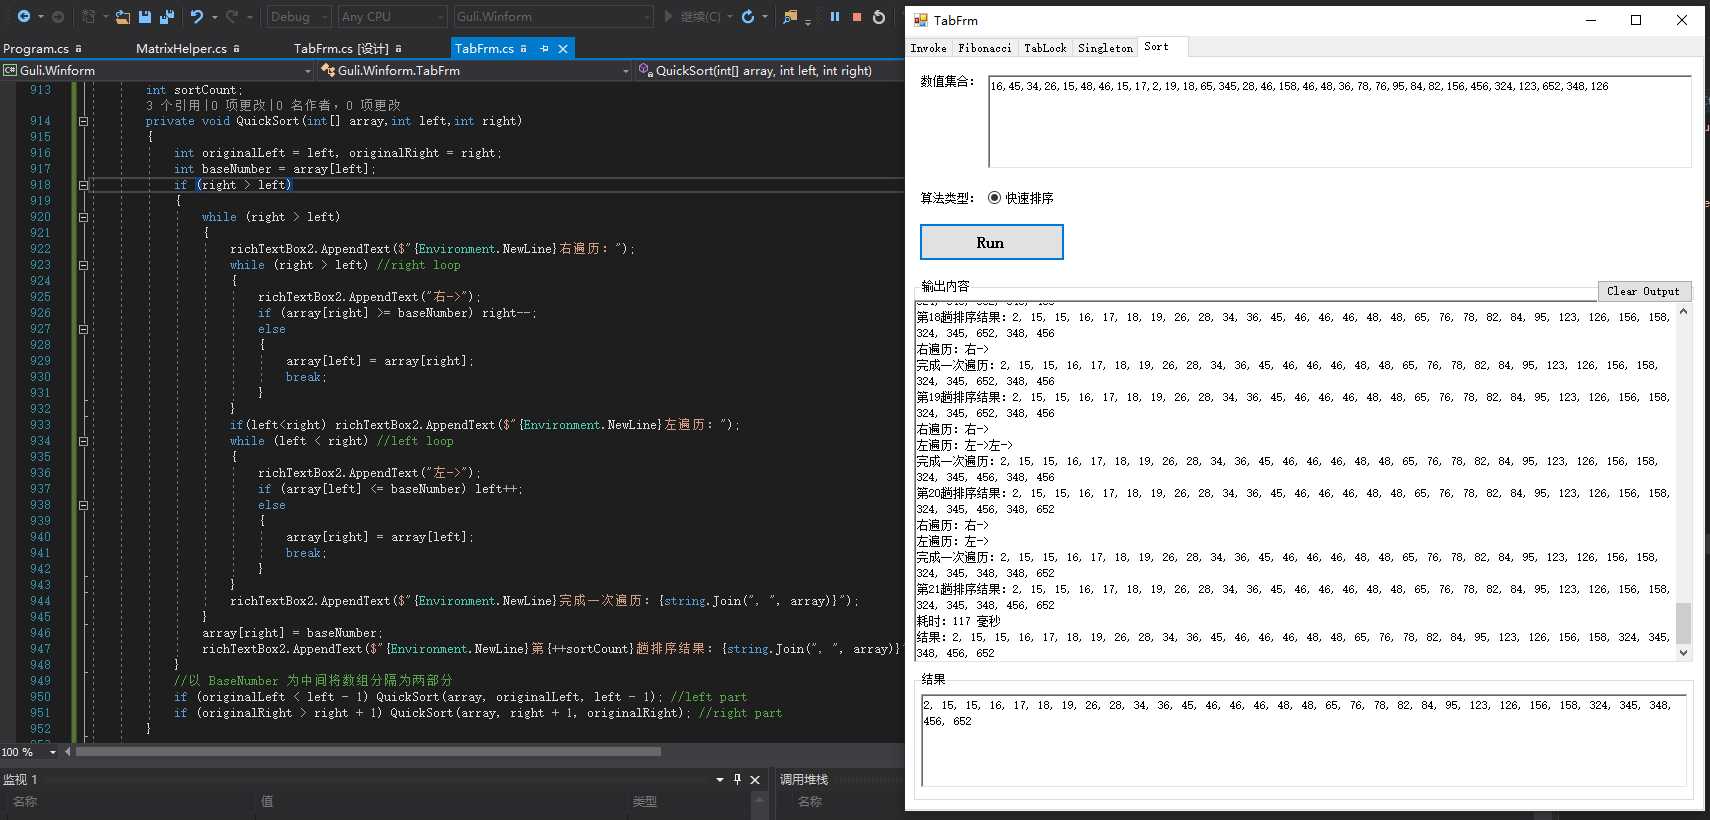
Task: Select the Fibonacci tab in TabFrm
Action: tap(984, 48)
